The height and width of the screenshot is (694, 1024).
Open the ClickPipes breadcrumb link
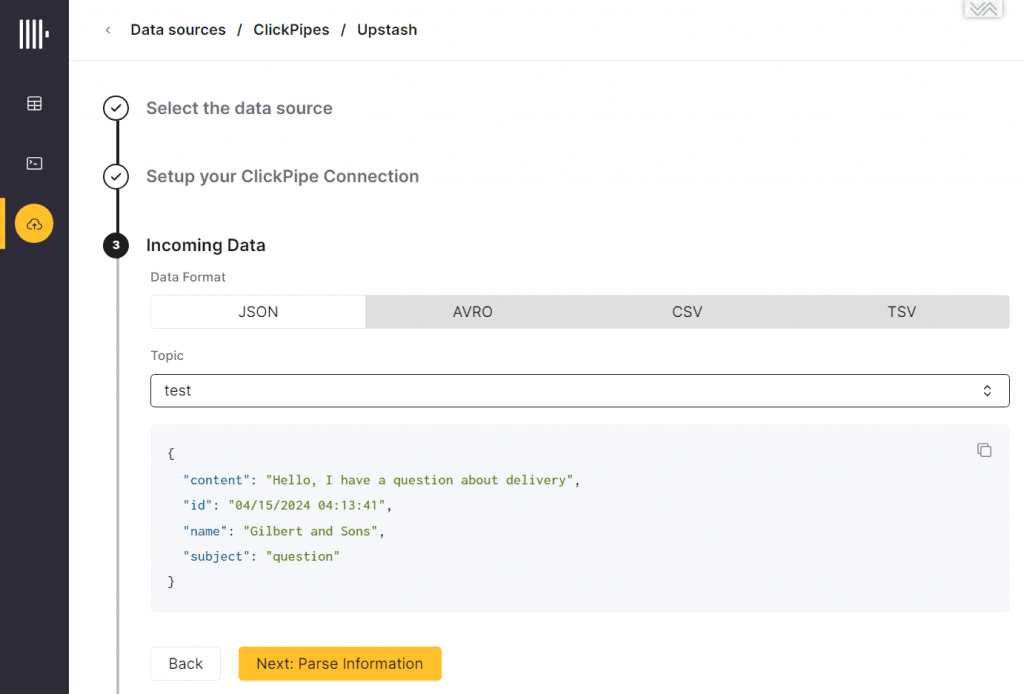pyautogui.click(x=291, y=30)
